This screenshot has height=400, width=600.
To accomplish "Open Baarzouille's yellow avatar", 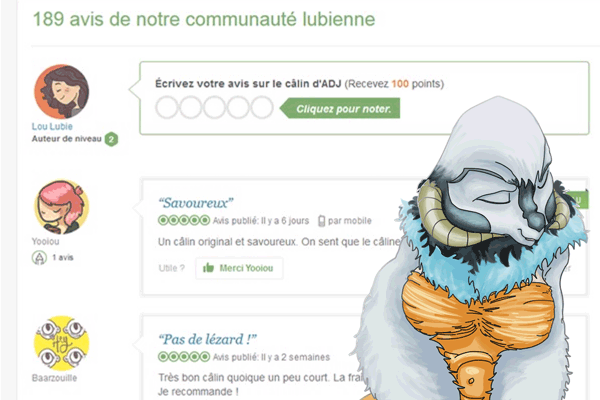I will click(x=62, y=343).
